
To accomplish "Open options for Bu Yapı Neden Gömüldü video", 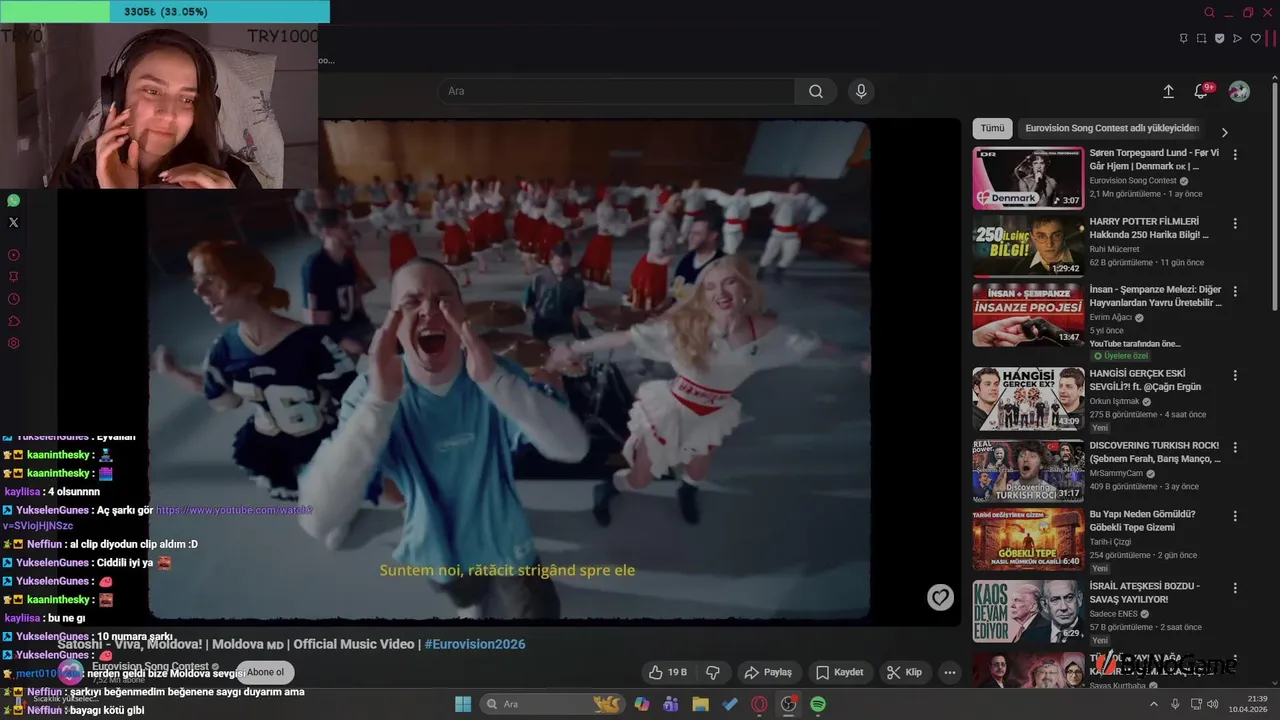I will [x=1235, y=516].
